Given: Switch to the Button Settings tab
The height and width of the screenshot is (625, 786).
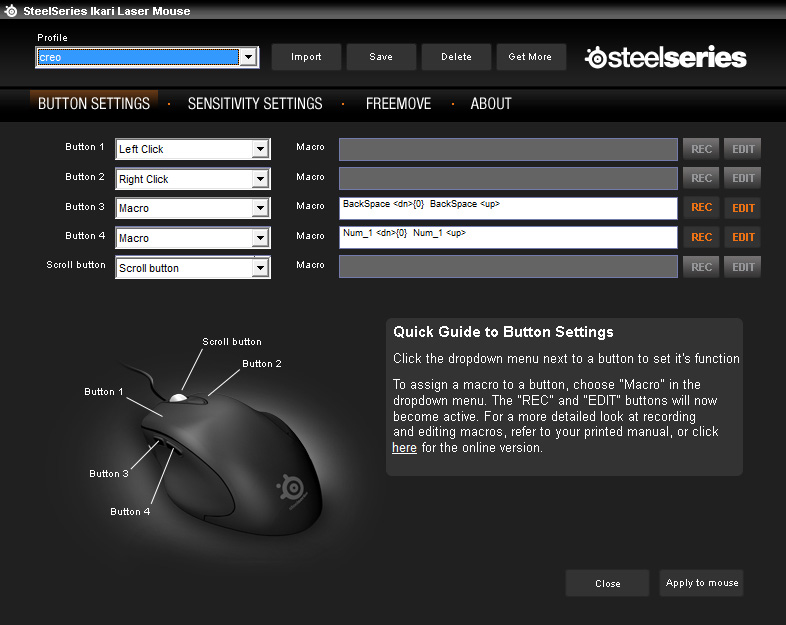Looking at the screenshot, I should 94,104.
